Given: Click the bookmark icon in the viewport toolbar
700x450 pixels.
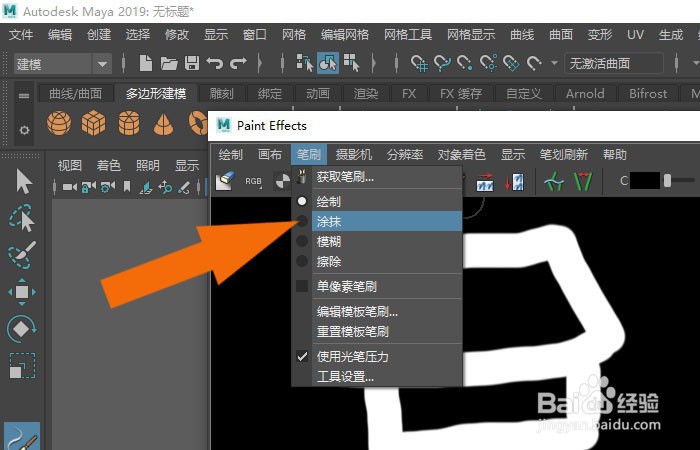Looking at the screenshot, I should pyautogui.click(x=127, y=187).
